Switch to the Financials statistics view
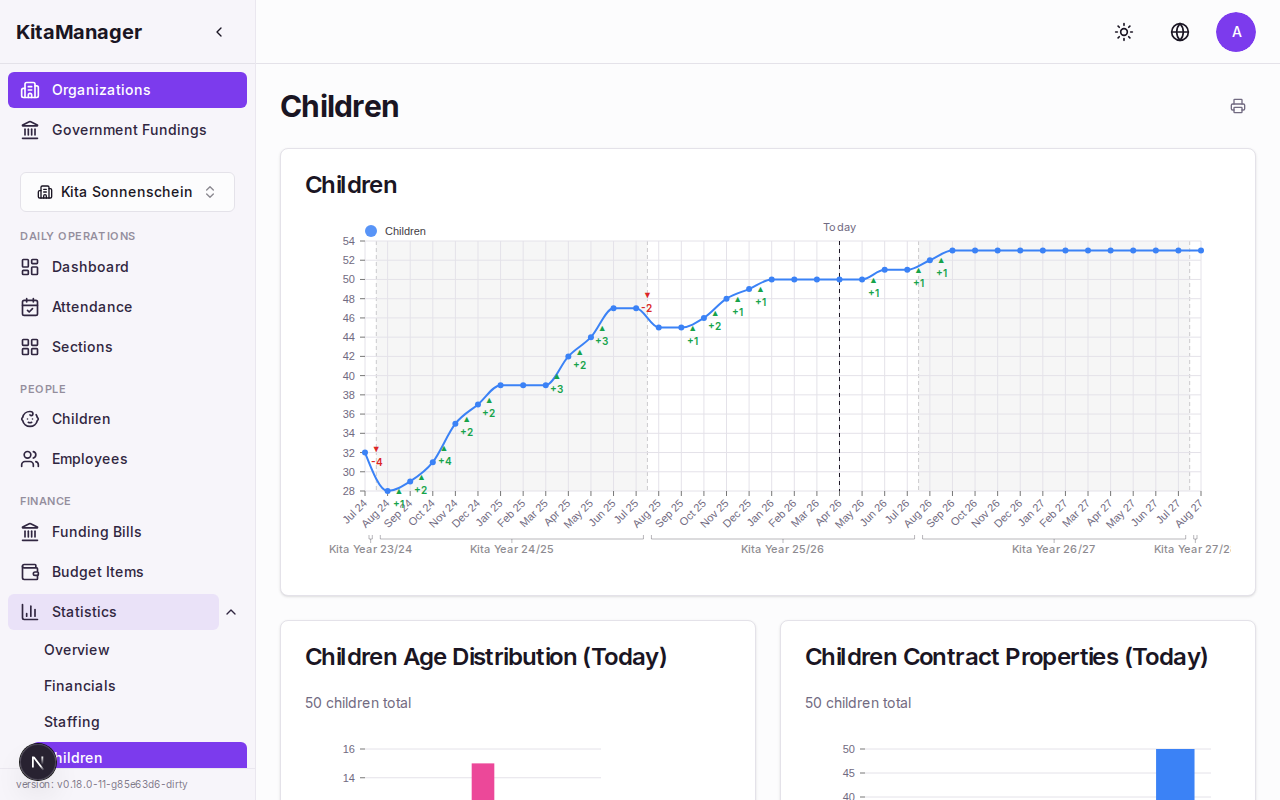The height and width of the screenshot is (800, 1280). [79, 685]
